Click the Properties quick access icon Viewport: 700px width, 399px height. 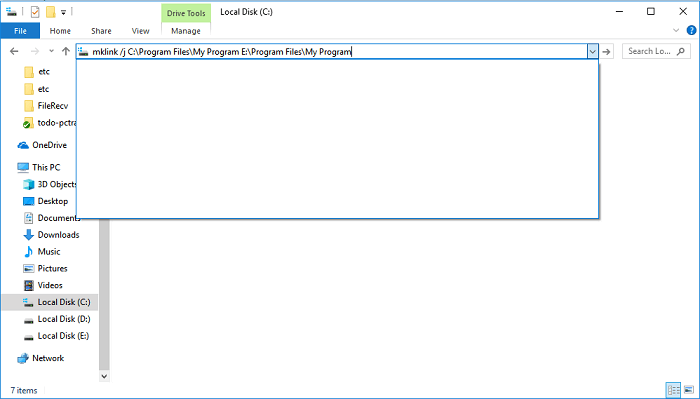[35, 12]
